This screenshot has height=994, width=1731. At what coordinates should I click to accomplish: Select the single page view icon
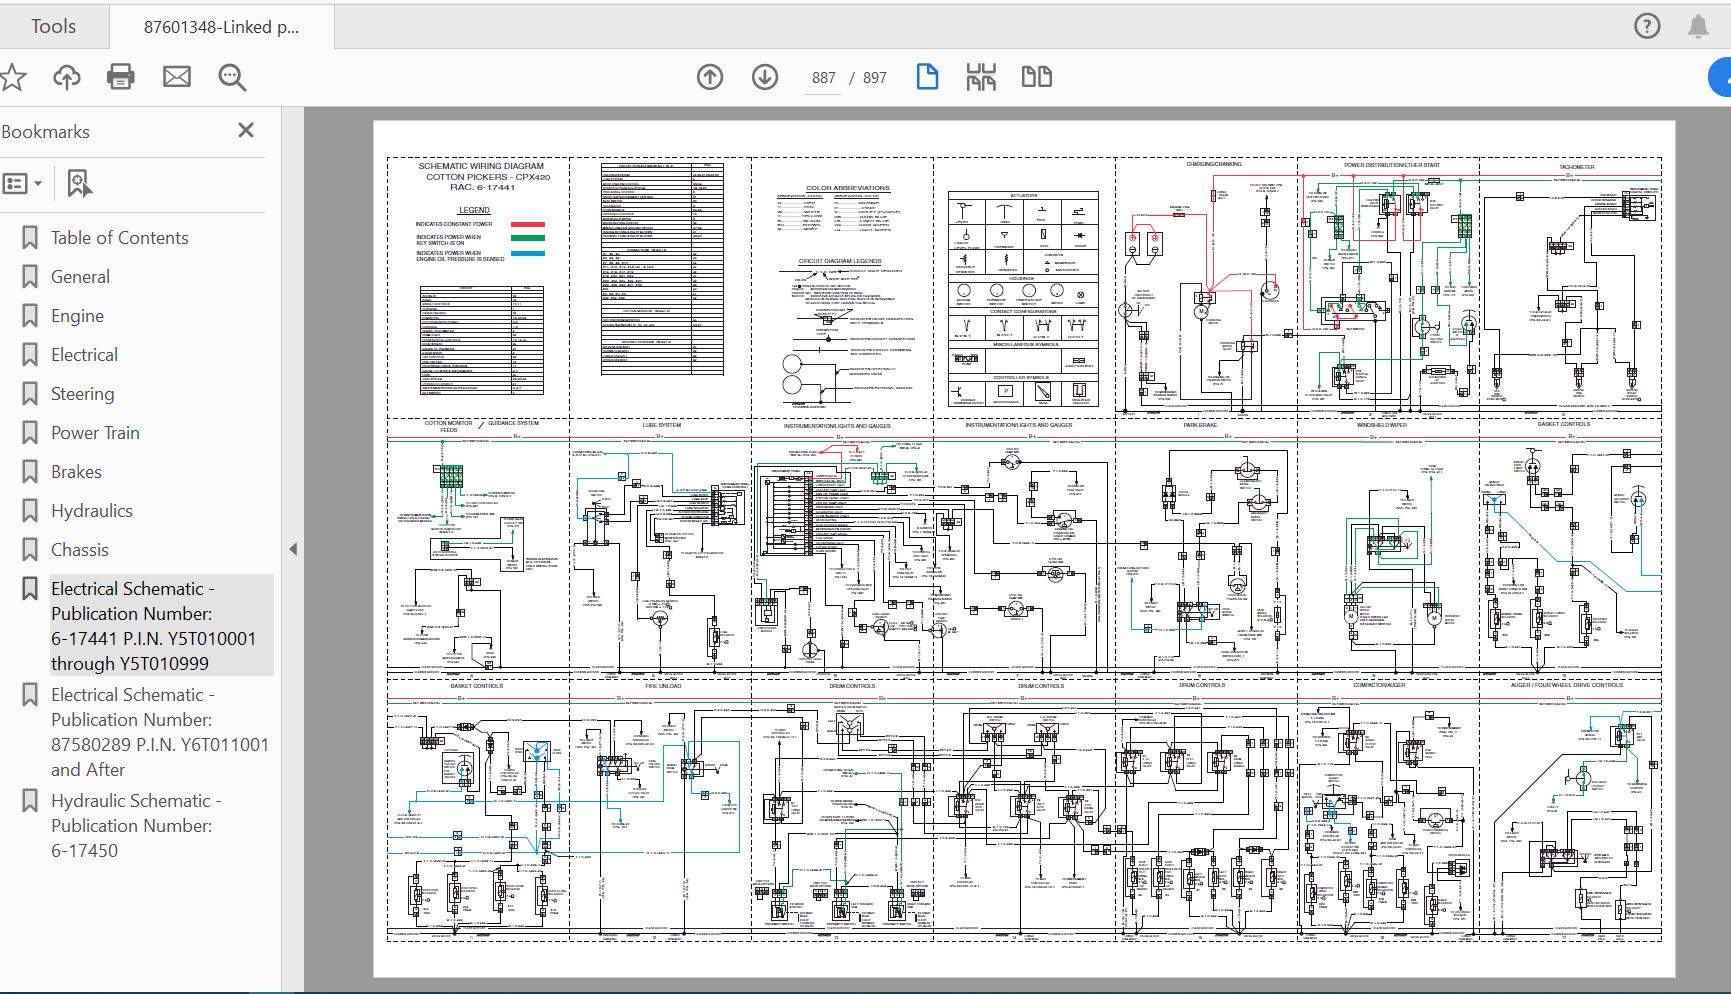click(927, 77)
